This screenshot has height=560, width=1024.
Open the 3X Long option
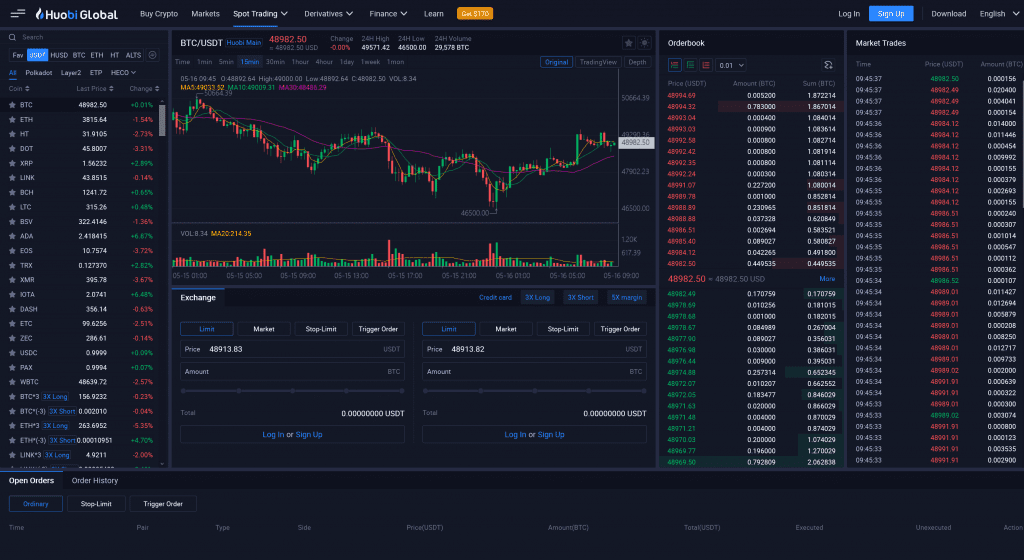(537, 298)
